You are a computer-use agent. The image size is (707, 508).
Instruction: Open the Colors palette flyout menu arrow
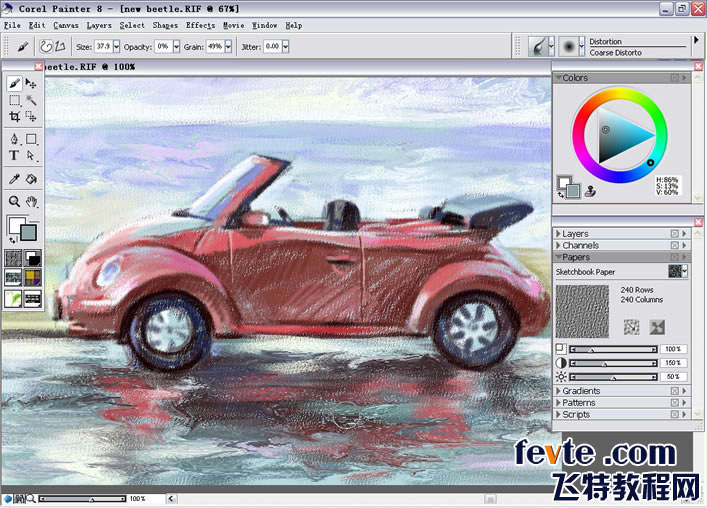point(684,78)
